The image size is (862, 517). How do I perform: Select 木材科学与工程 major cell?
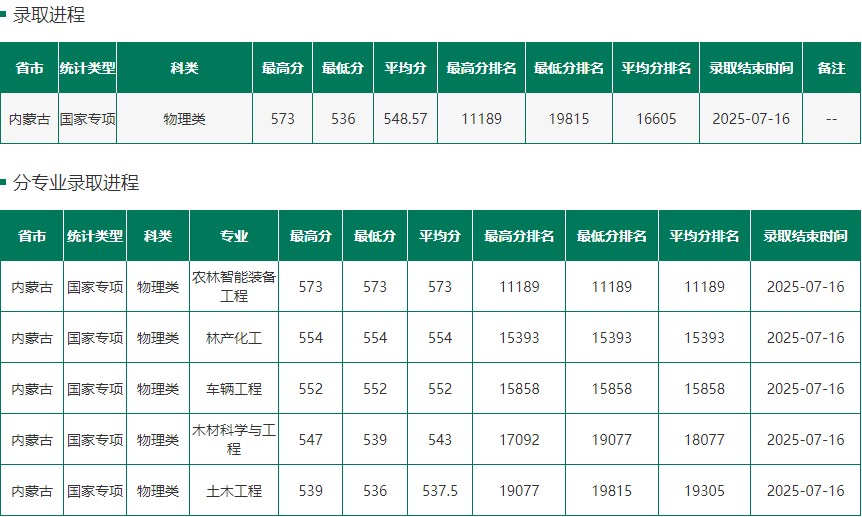[x=234, y=439]
